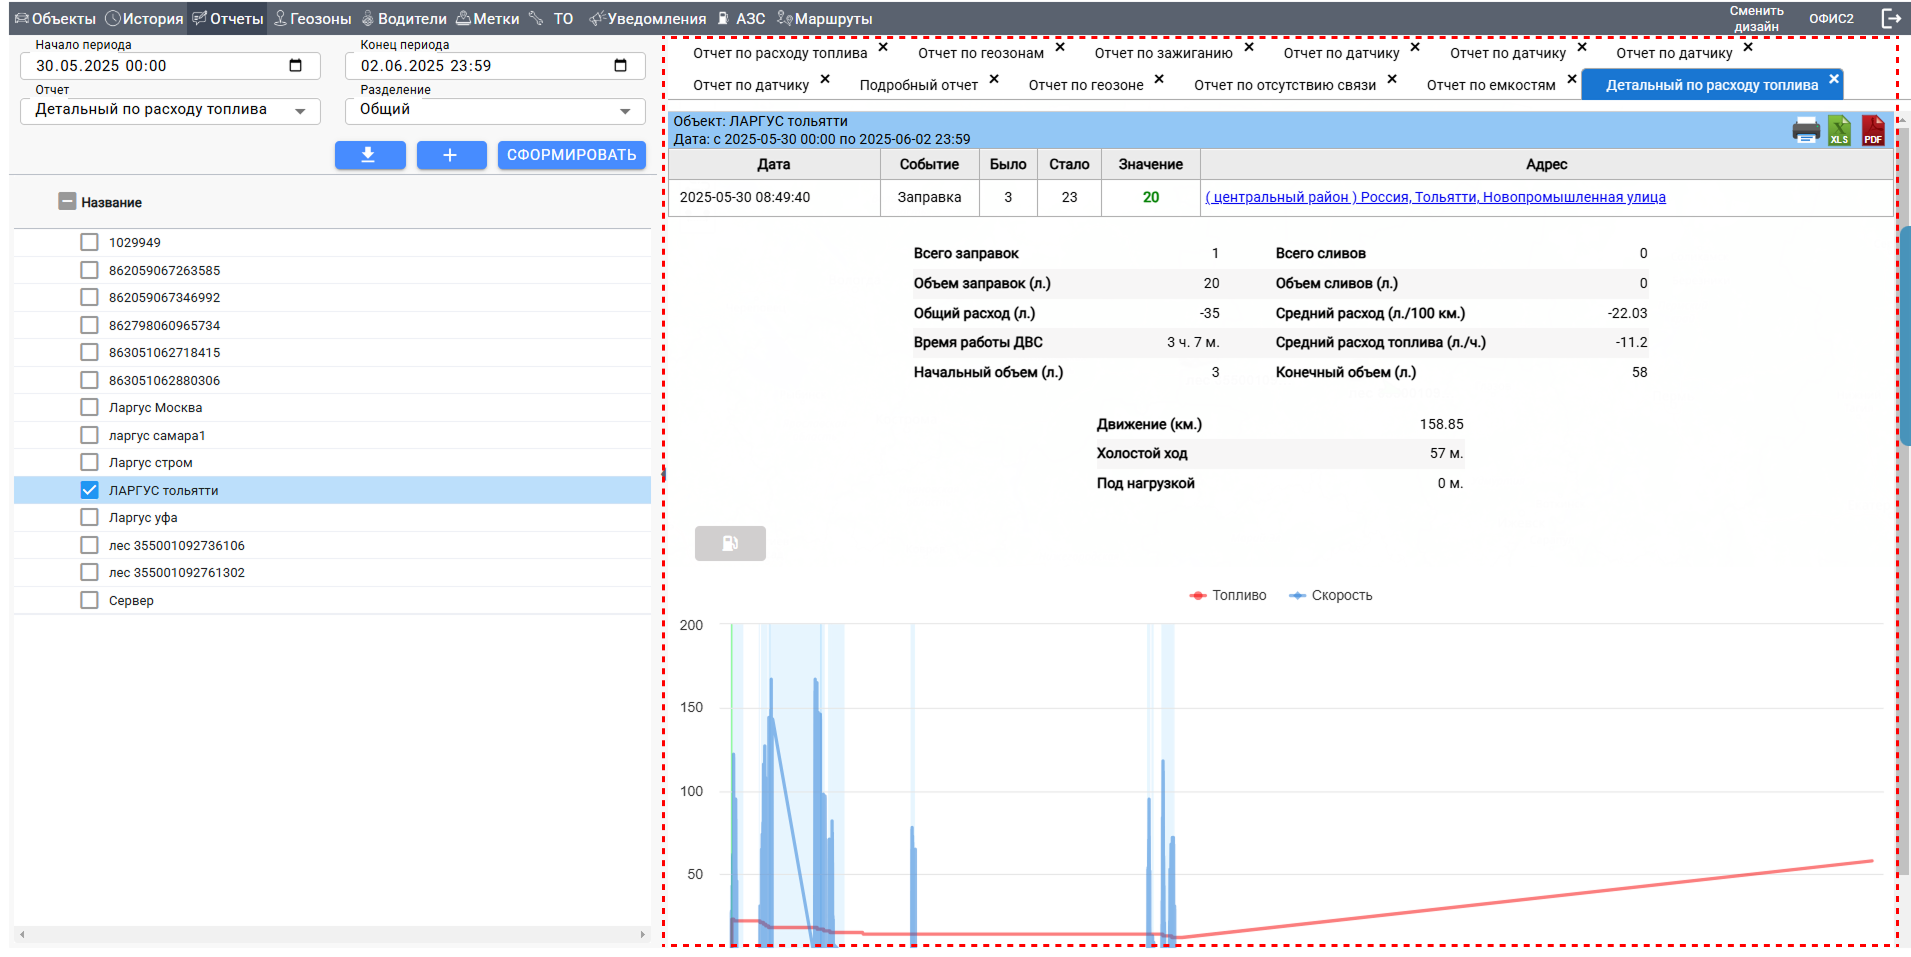Click the logout icon in top bar
Image resolution: width=1911 pixels, height=957 pixels.
click(x=1891, y=18)
